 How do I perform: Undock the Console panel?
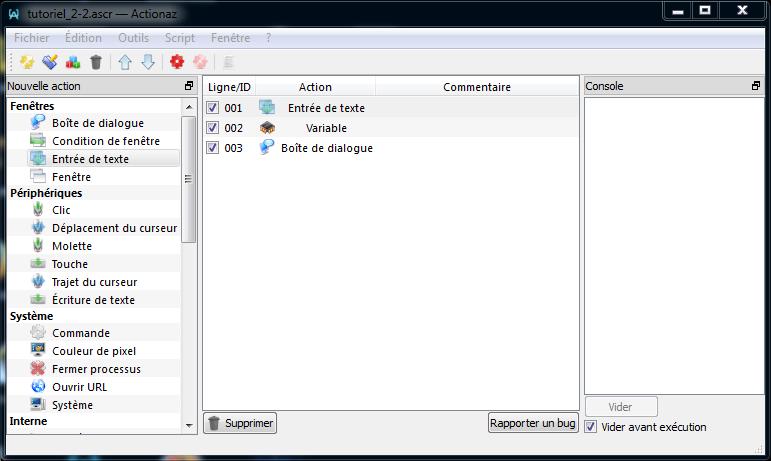click(756, 87)
